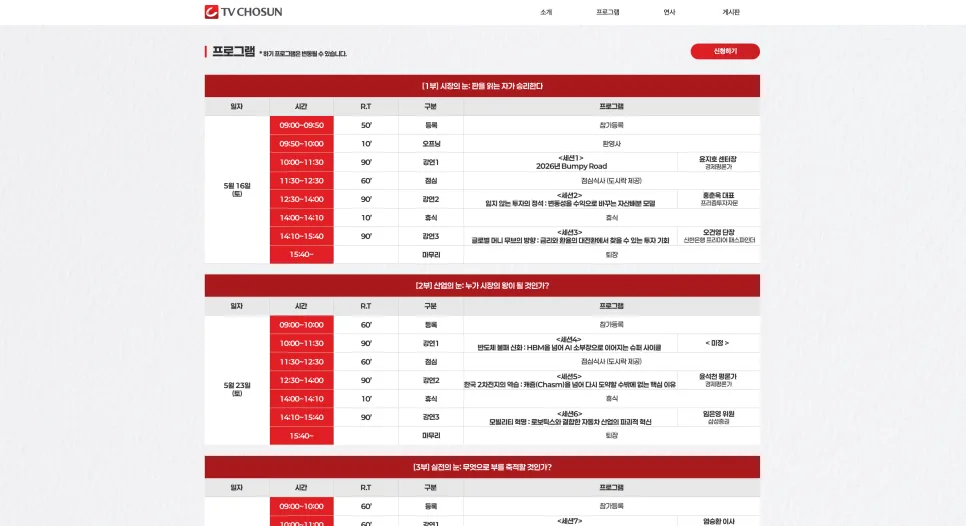Image resolution: width=966 pixels, height=526 pixels.
Task: Open the 소개 menu item
Action: pos(546,12)
